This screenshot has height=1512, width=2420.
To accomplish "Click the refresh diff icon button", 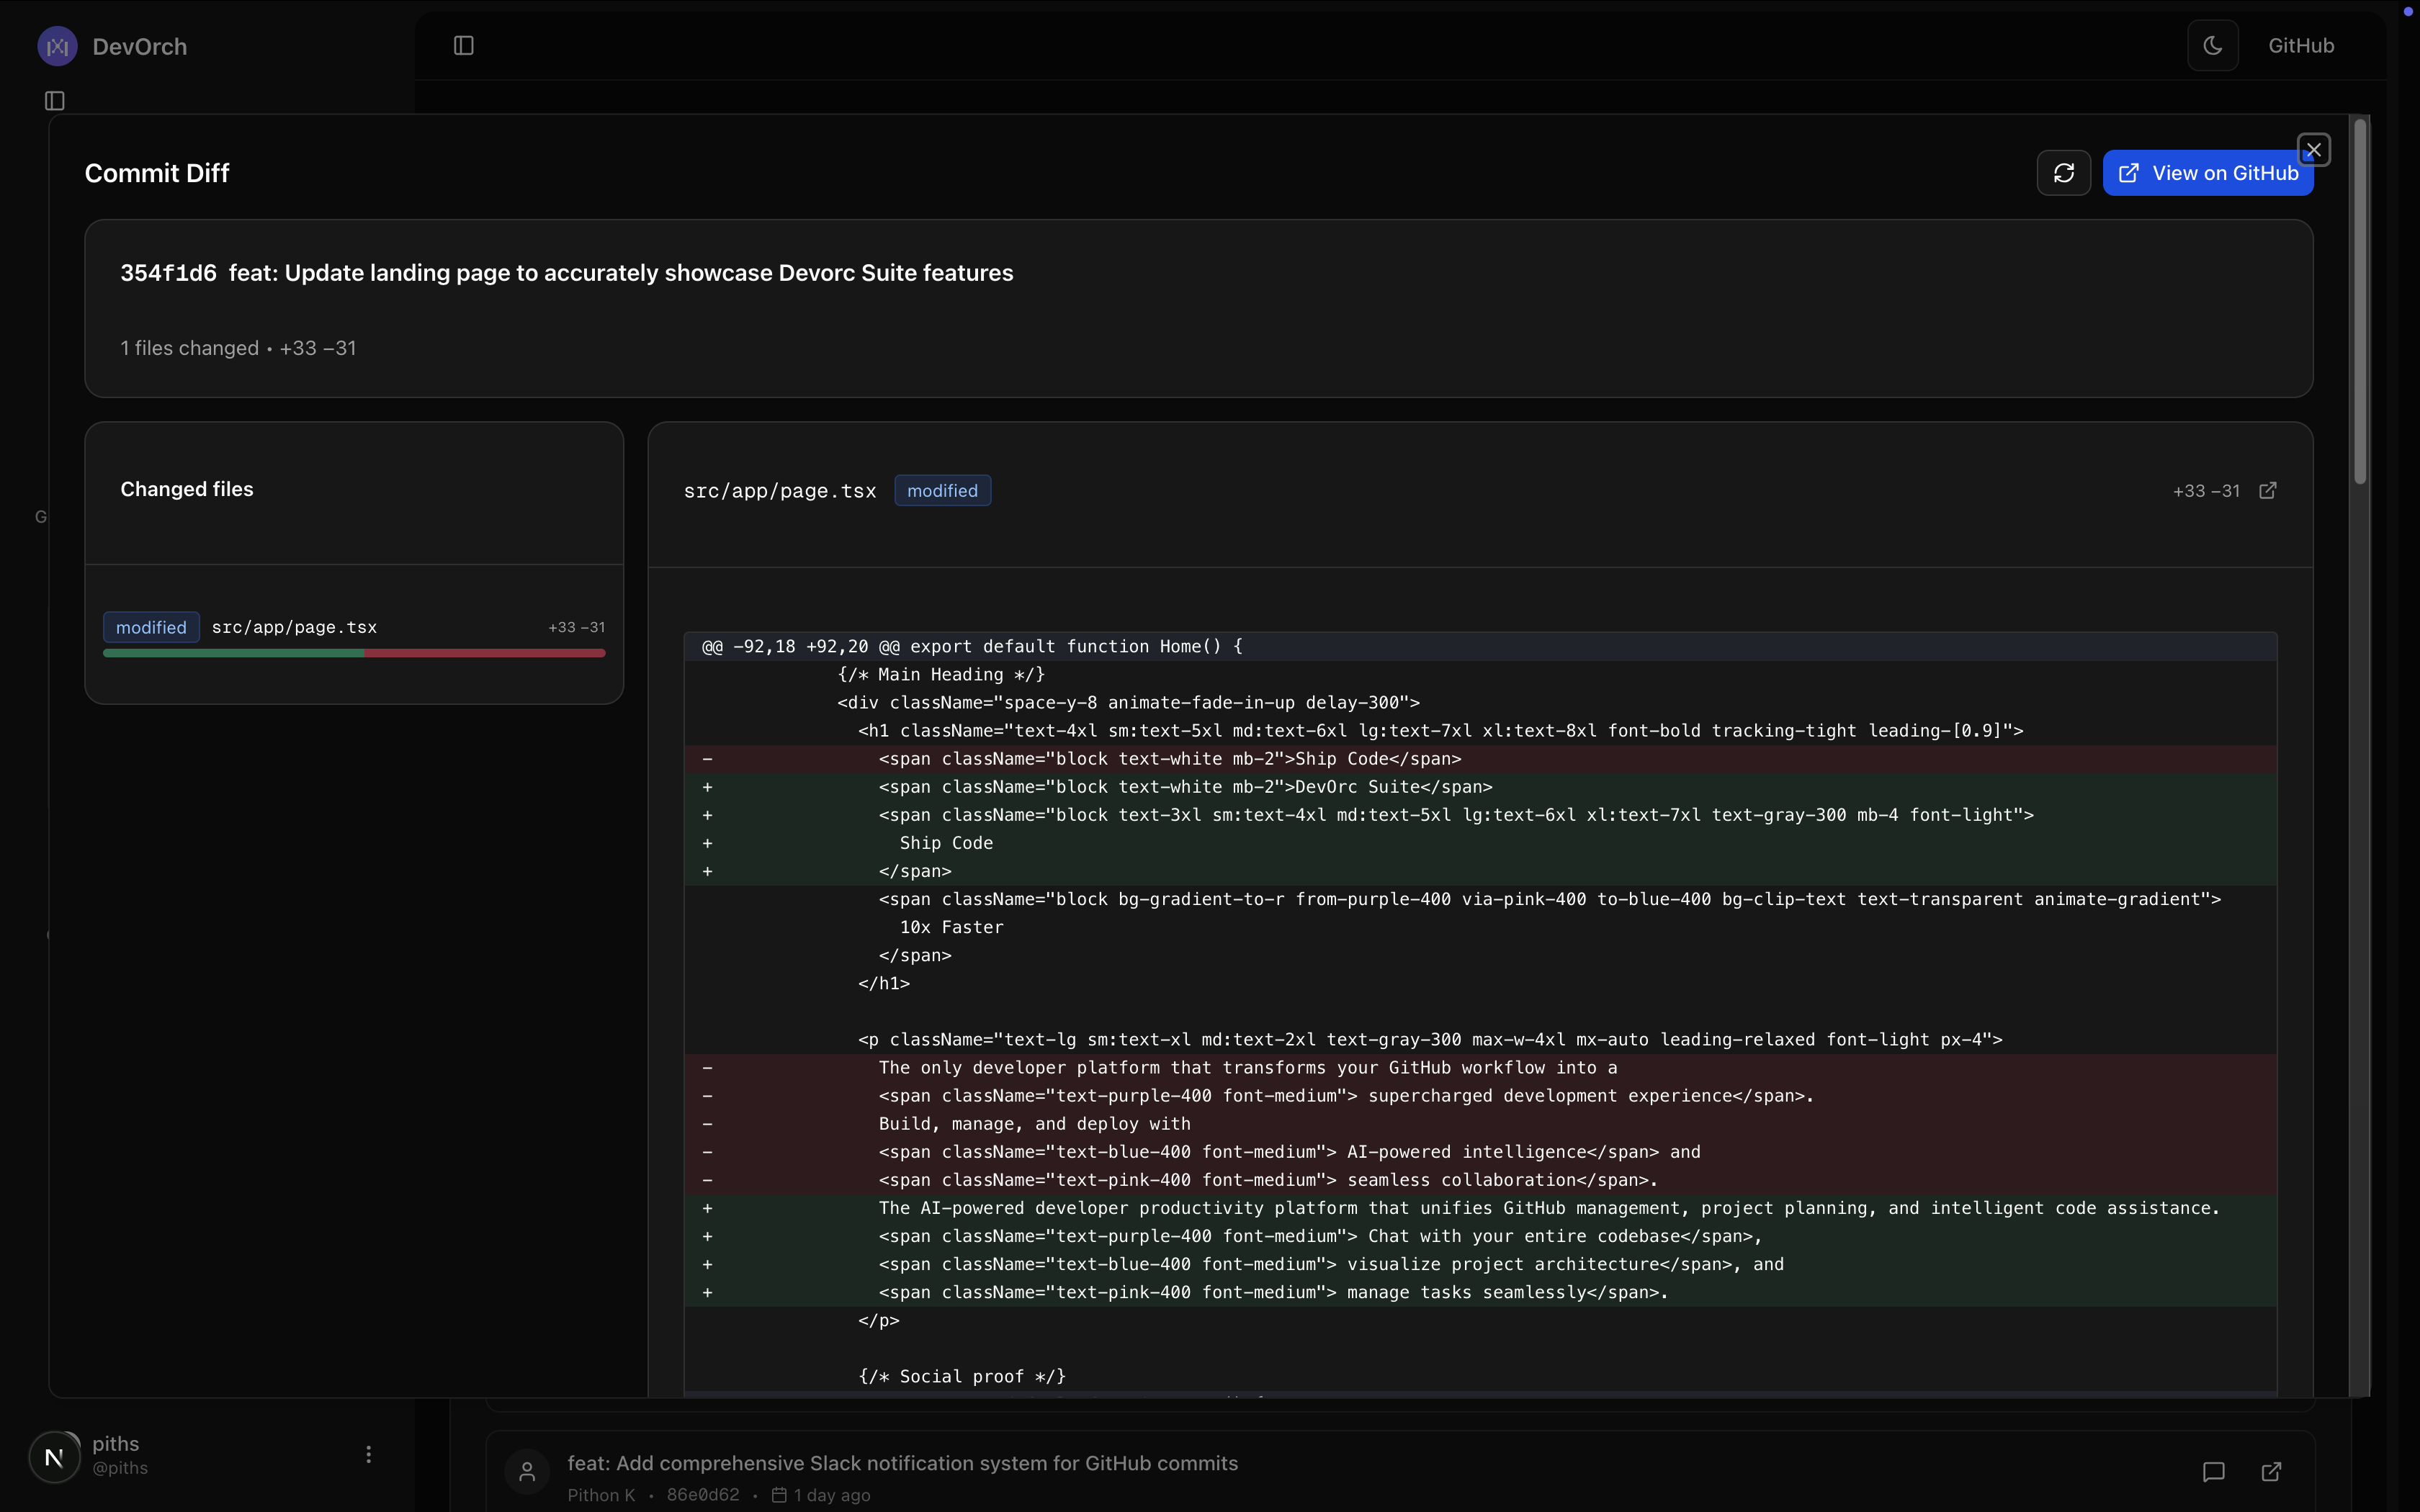I will (x=2063, y=173).
